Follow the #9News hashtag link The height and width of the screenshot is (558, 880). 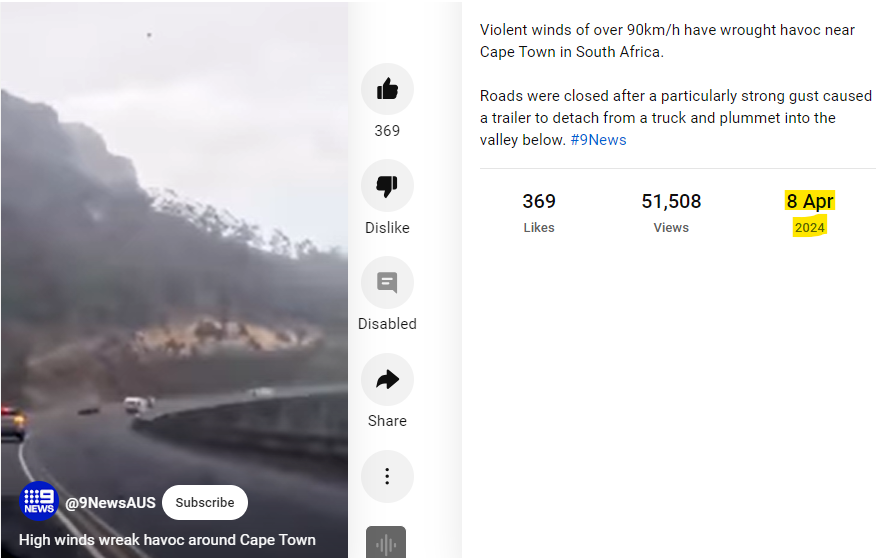coord(598,140)
